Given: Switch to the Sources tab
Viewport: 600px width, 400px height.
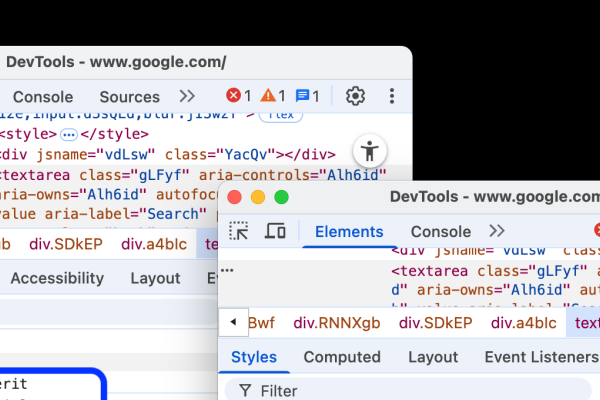Looking at the screenshot, I should point(130,97).
